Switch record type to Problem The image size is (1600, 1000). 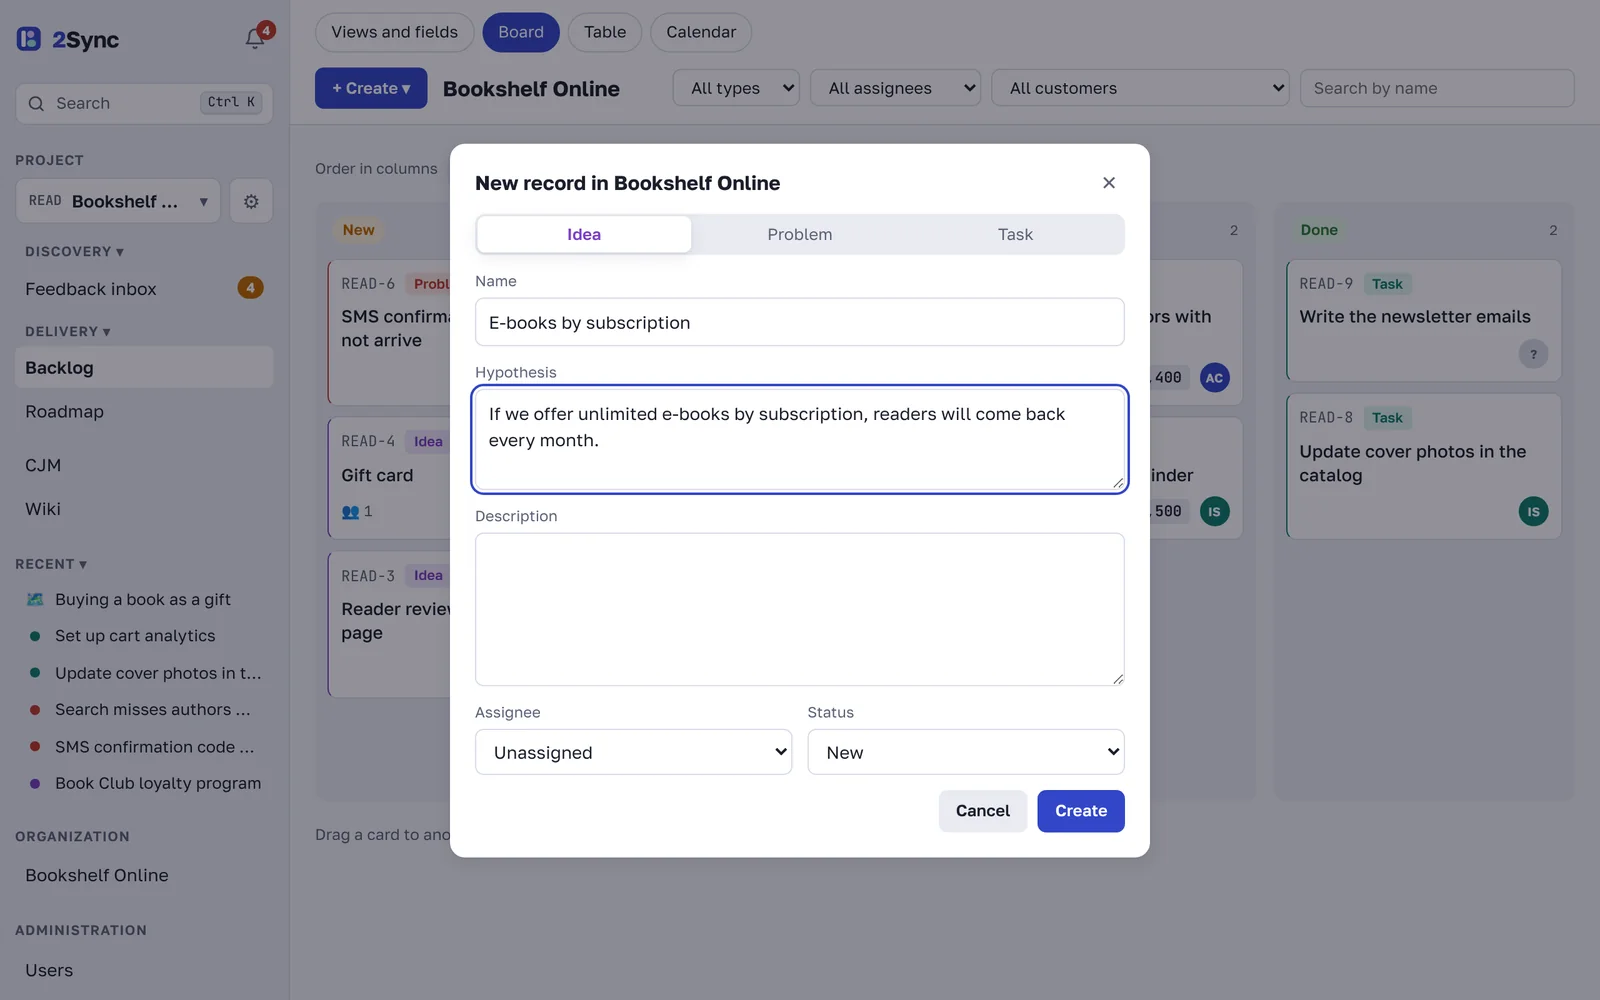799,234
